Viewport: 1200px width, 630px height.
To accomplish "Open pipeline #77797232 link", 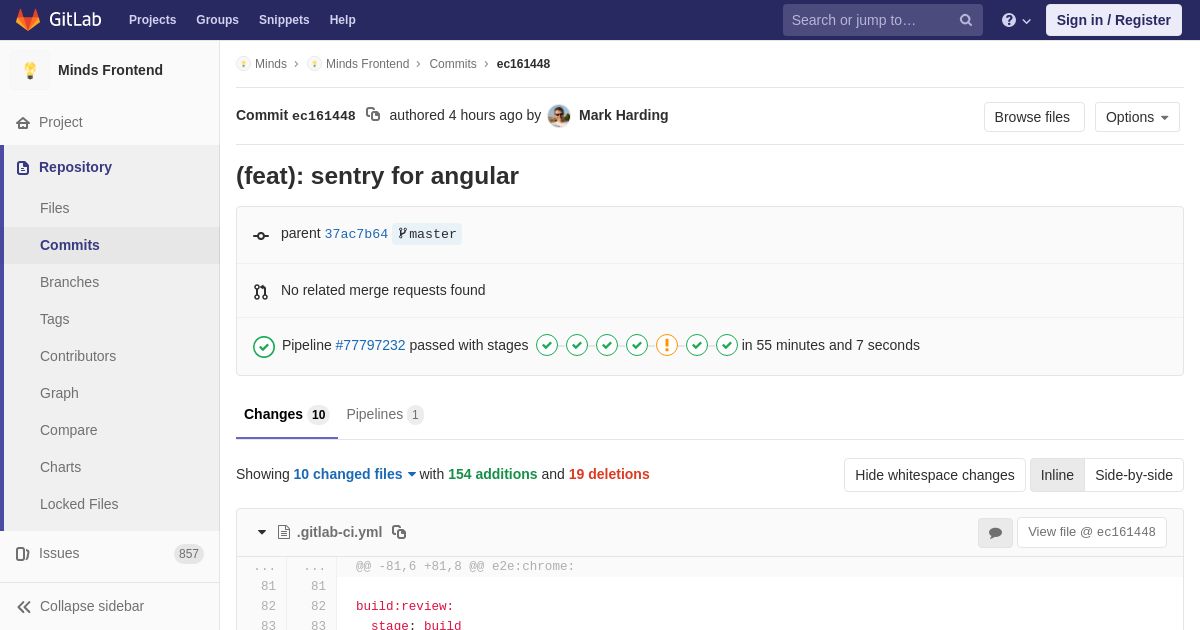I will pos(371,345).
